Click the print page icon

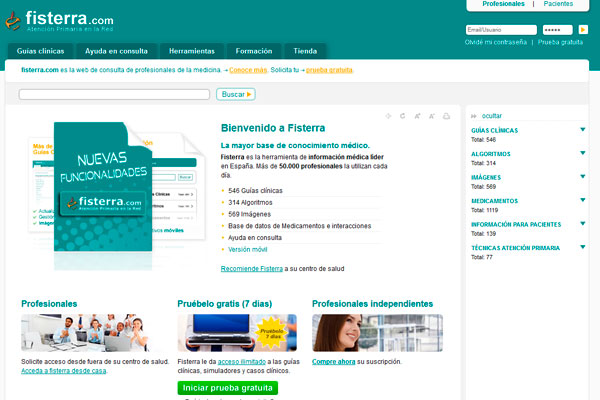click(446, 116)
